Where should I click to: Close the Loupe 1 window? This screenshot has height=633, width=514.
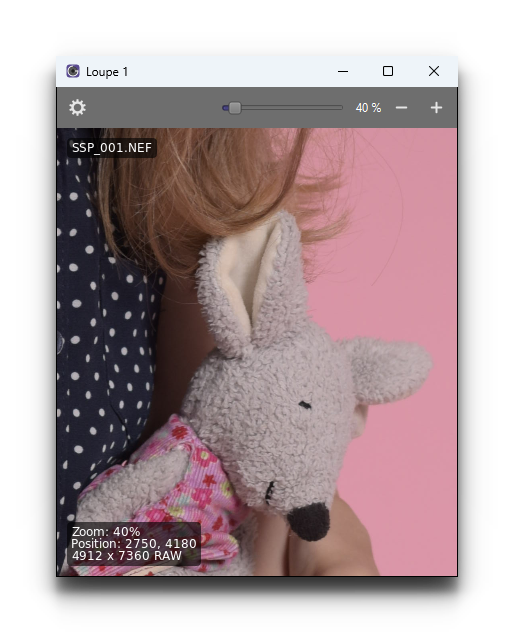pos(434,71)
